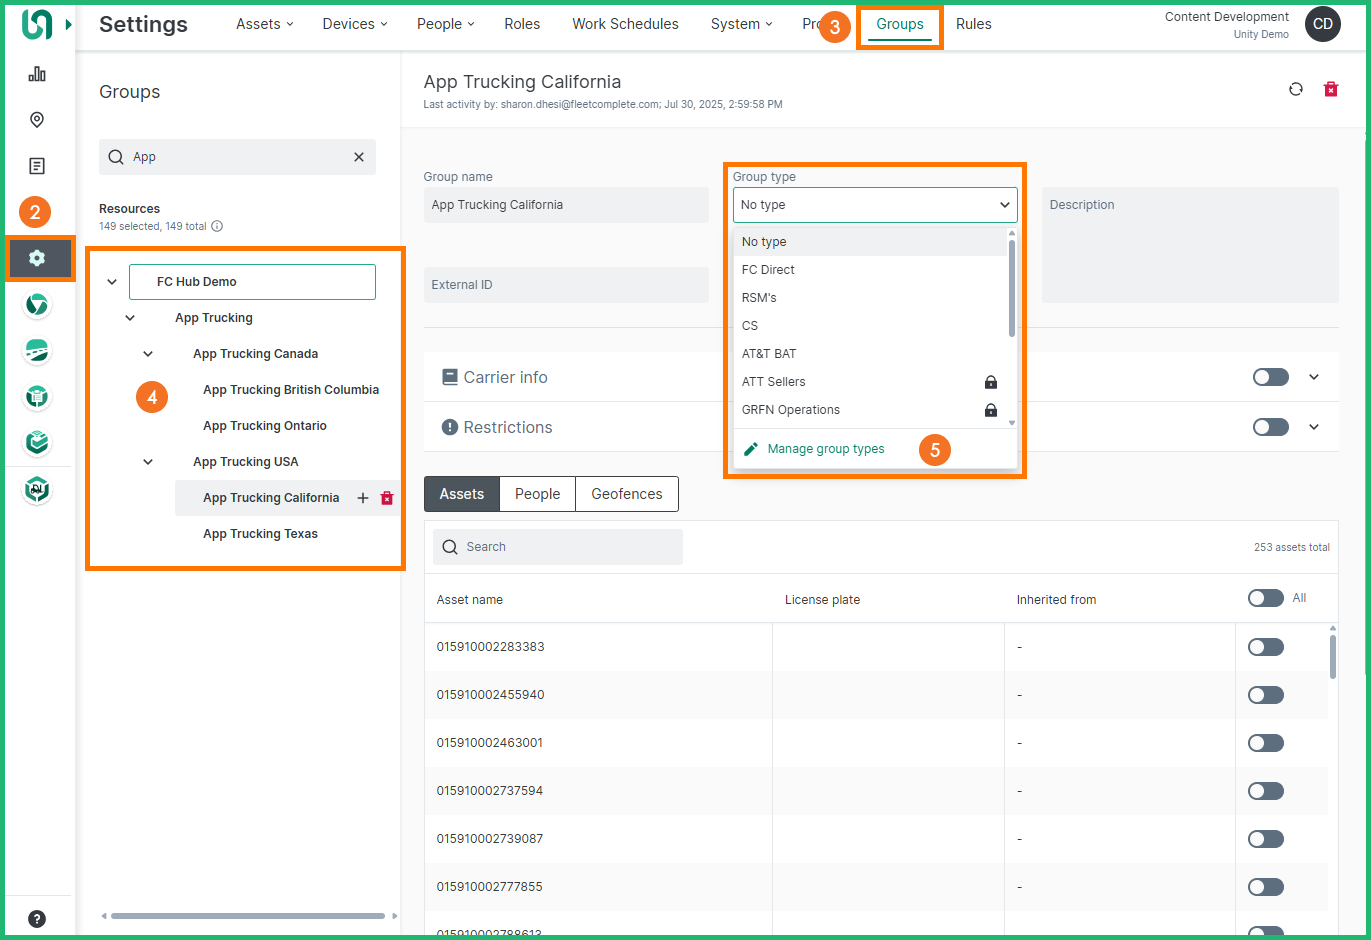Select FC Direct from the group type list
This screenshot has width=1371, height=940.
pos(768,270)
